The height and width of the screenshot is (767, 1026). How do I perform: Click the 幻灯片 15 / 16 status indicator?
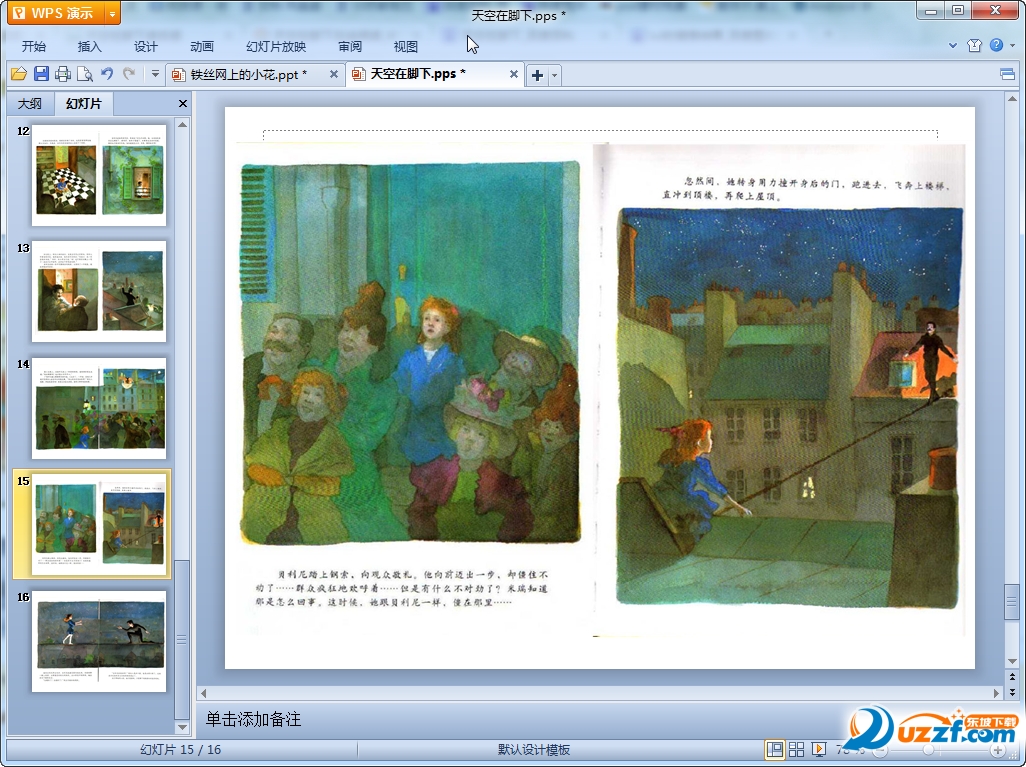pyautogui.click(x=181, y=749)
